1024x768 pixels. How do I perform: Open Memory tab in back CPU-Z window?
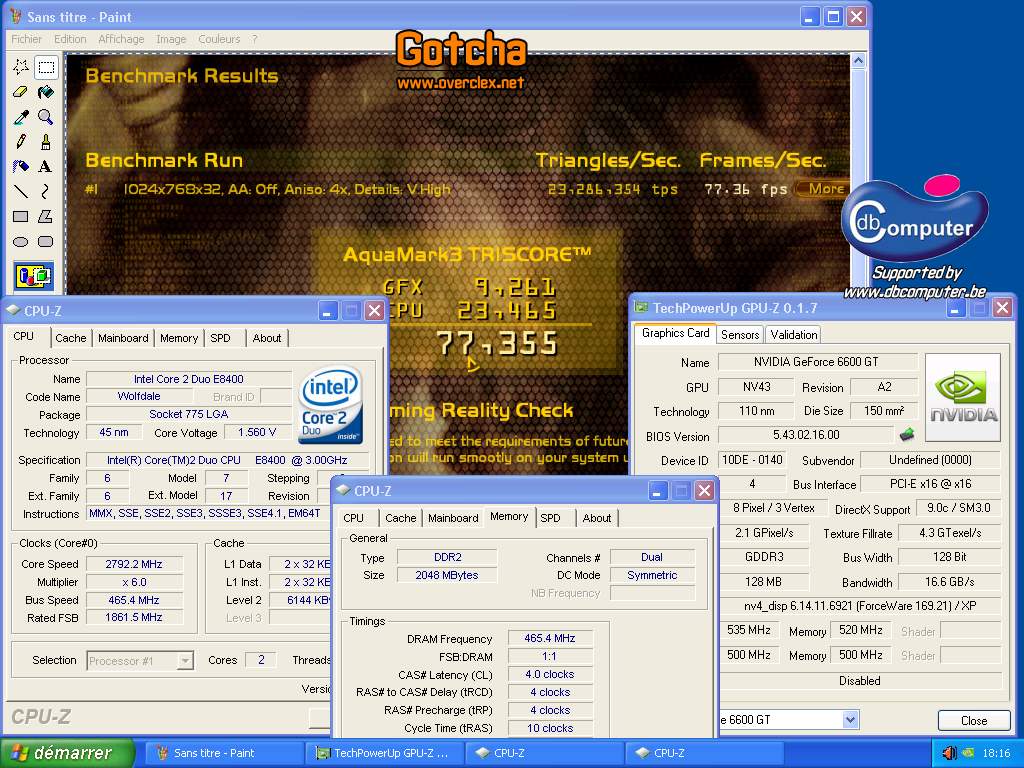[x=178, y=338]
